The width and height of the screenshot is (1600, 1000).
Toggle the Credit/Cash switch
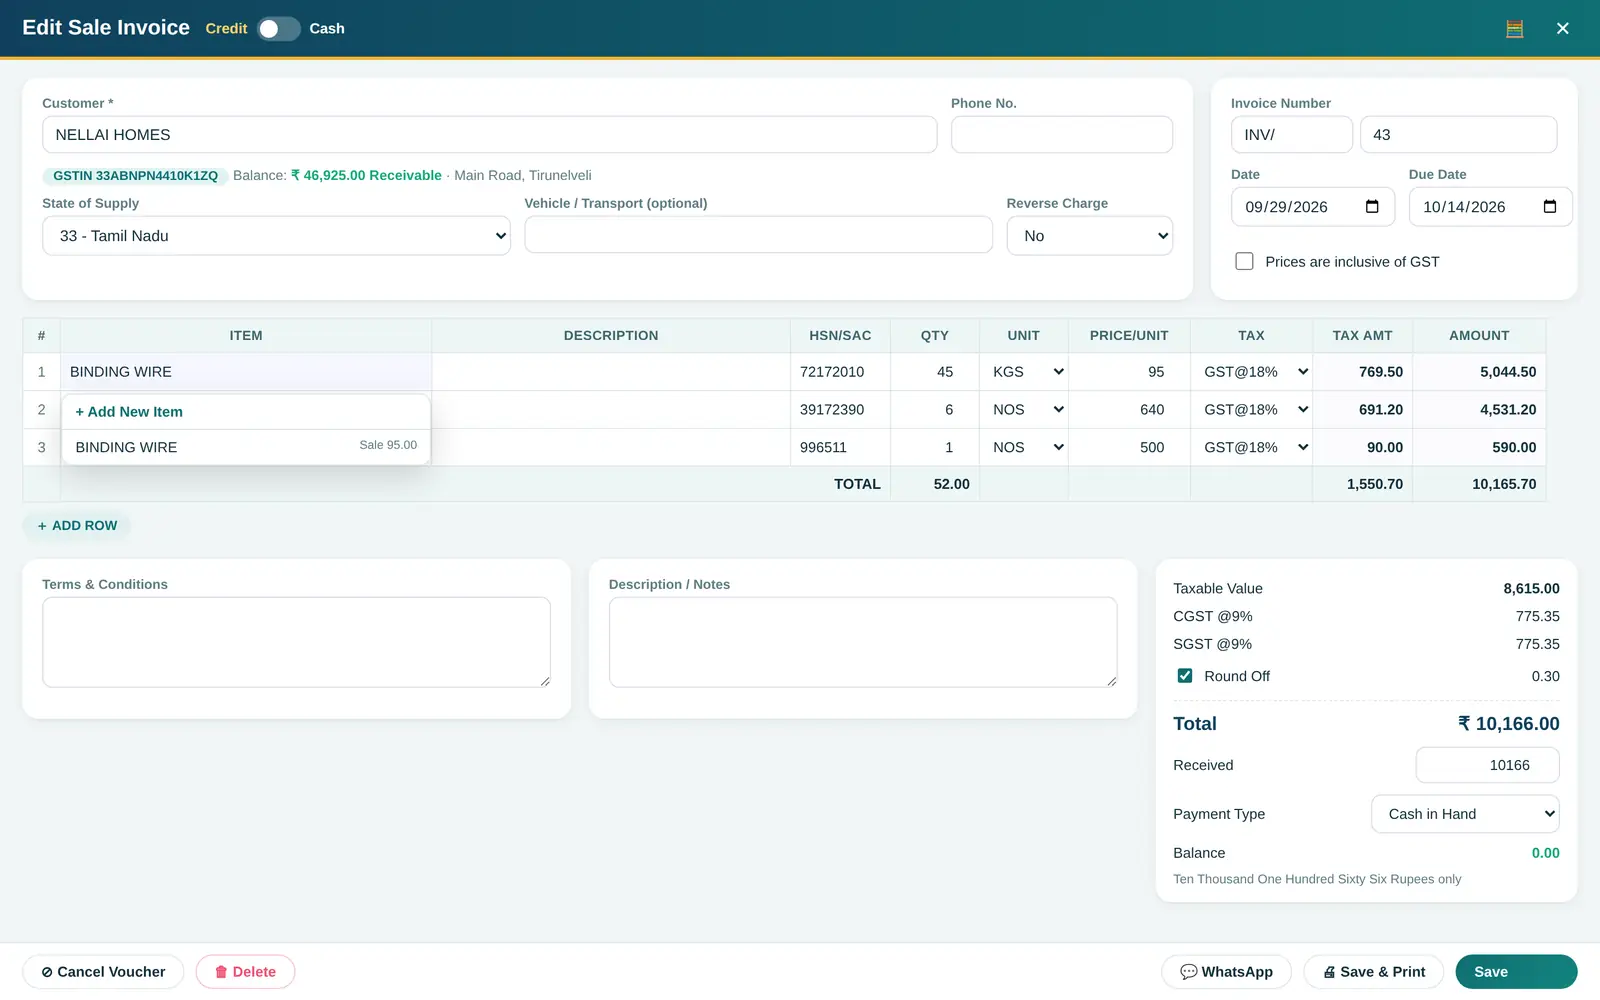278,29
